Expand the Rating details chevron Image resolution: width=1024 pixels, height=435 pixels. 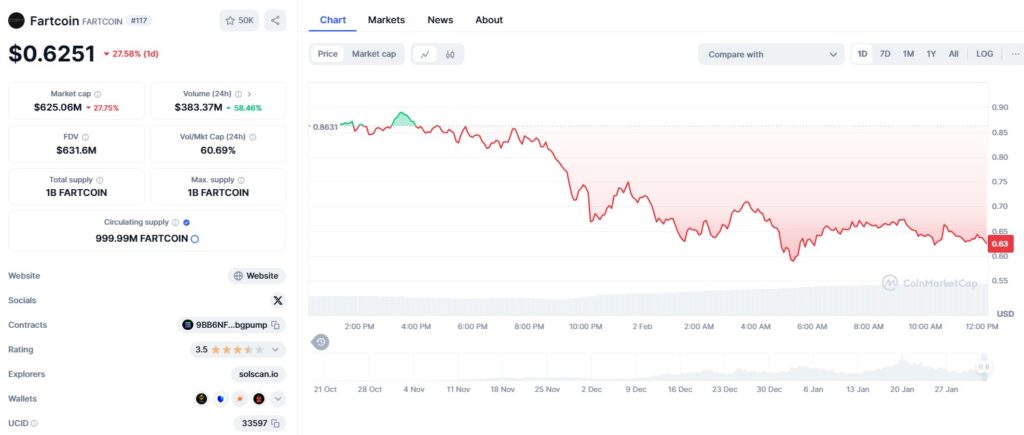coord(276,350)
